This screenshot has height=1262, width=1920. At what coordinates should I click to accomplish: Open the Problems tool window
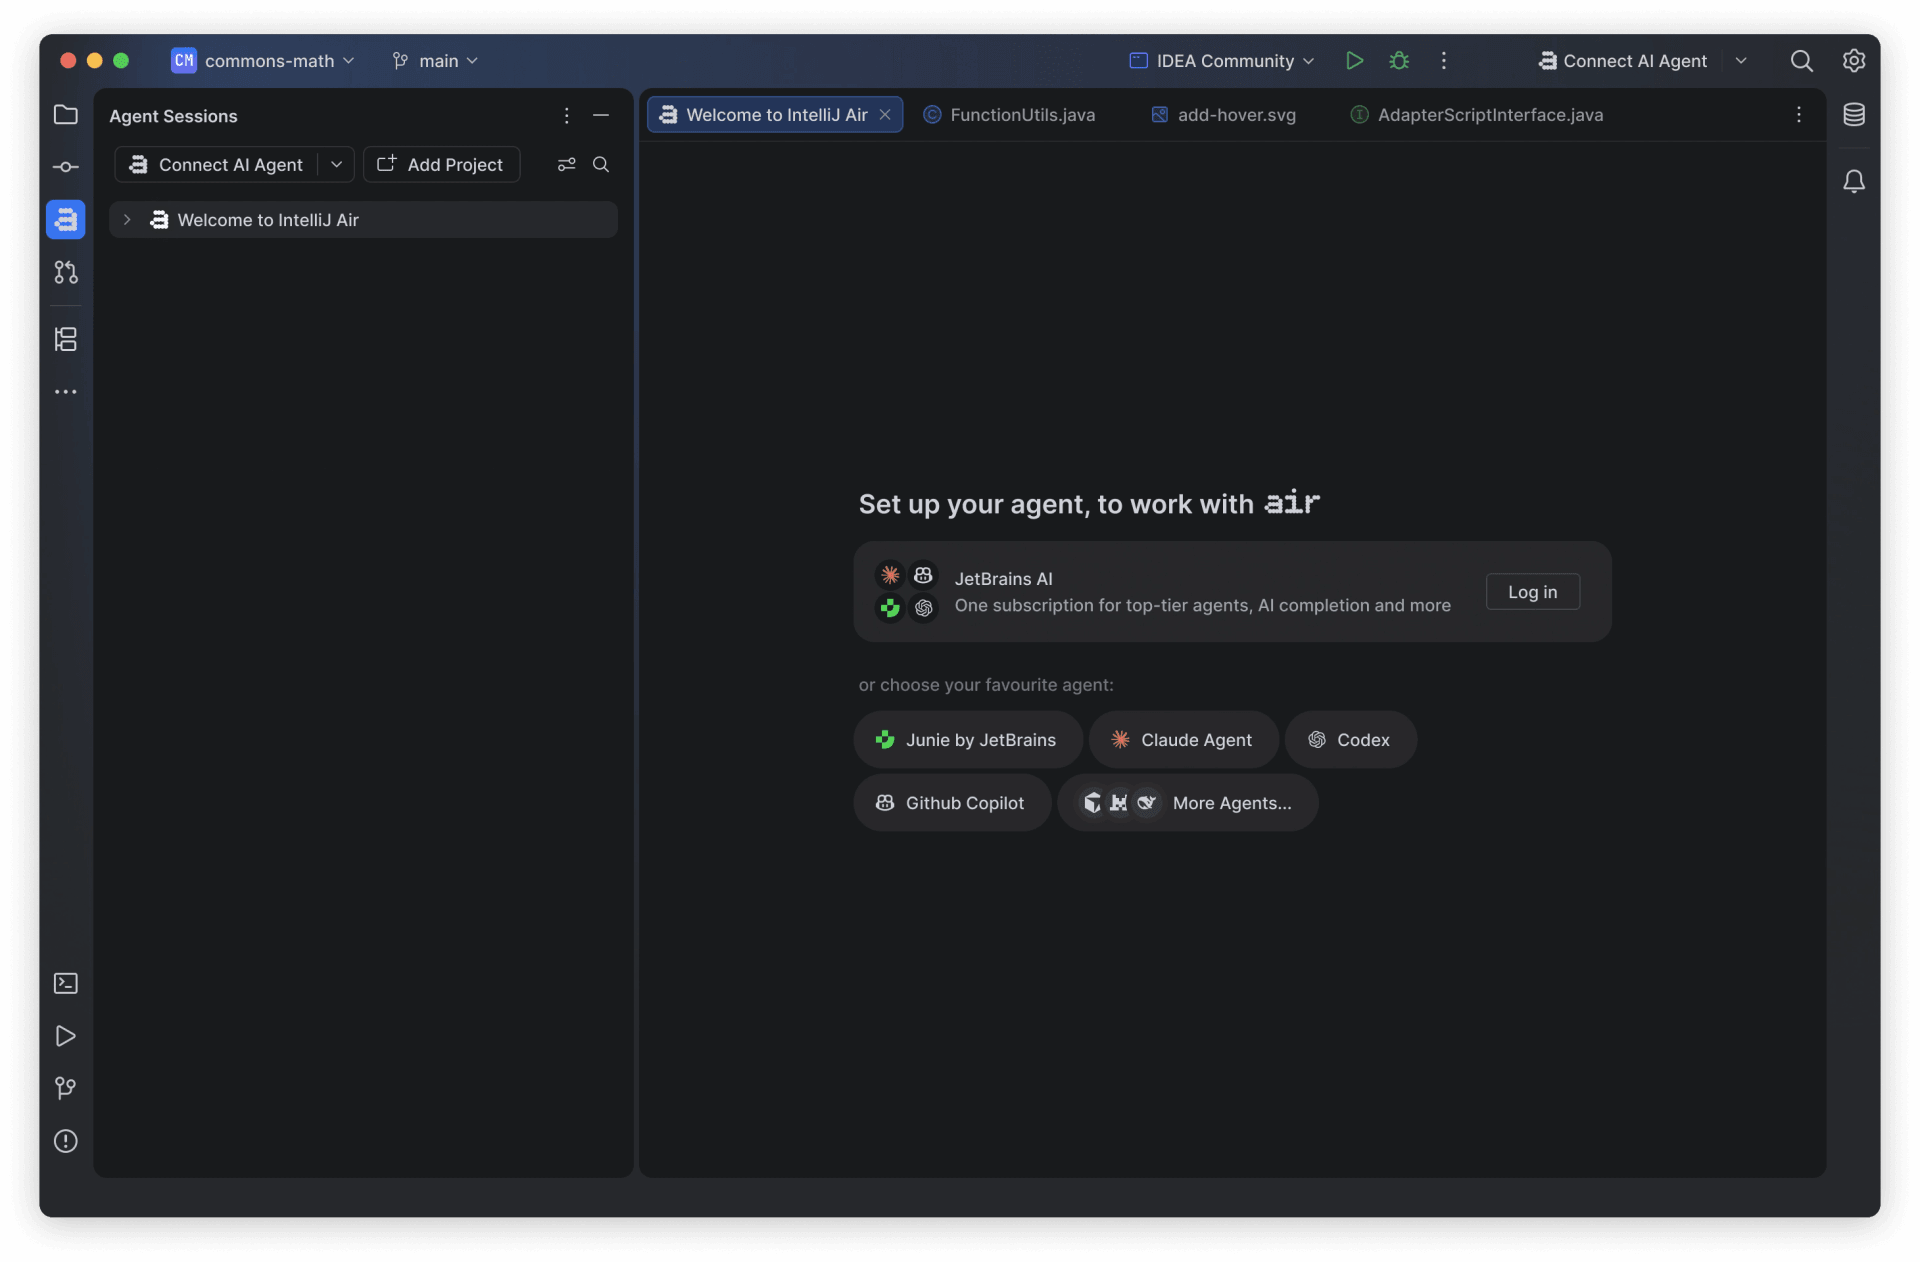pos(65,1141)
